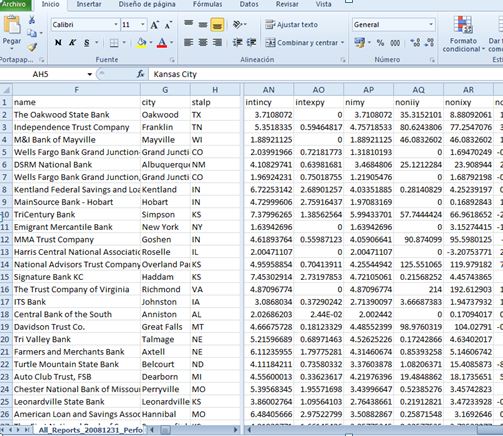Select column AN header
The image size is (503, 436).
click(x=269, y=90)
